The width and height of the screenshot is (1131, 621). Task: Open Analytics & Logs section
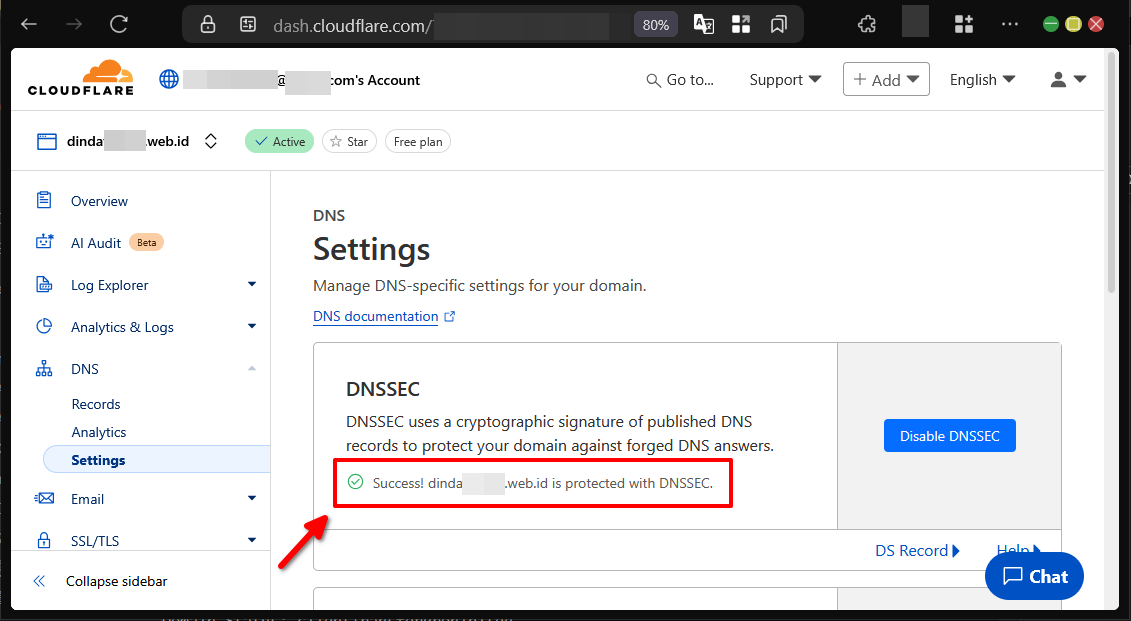122,327
